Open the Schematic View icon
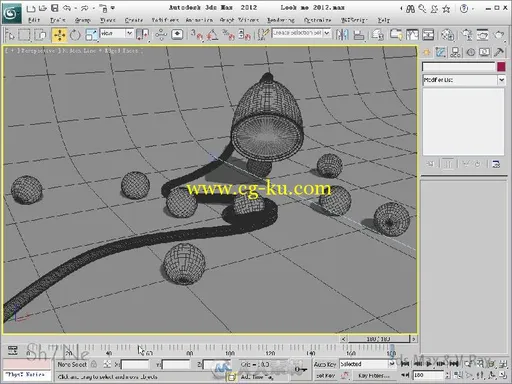The image size is (512, 384). 428,35
